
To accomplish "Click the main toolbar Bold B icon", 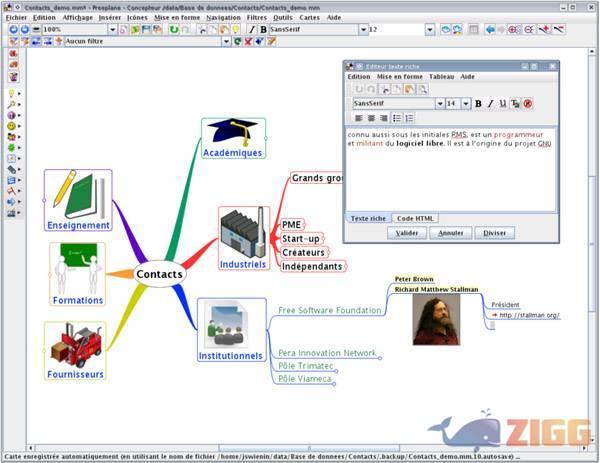I will [x=264, y=30].
